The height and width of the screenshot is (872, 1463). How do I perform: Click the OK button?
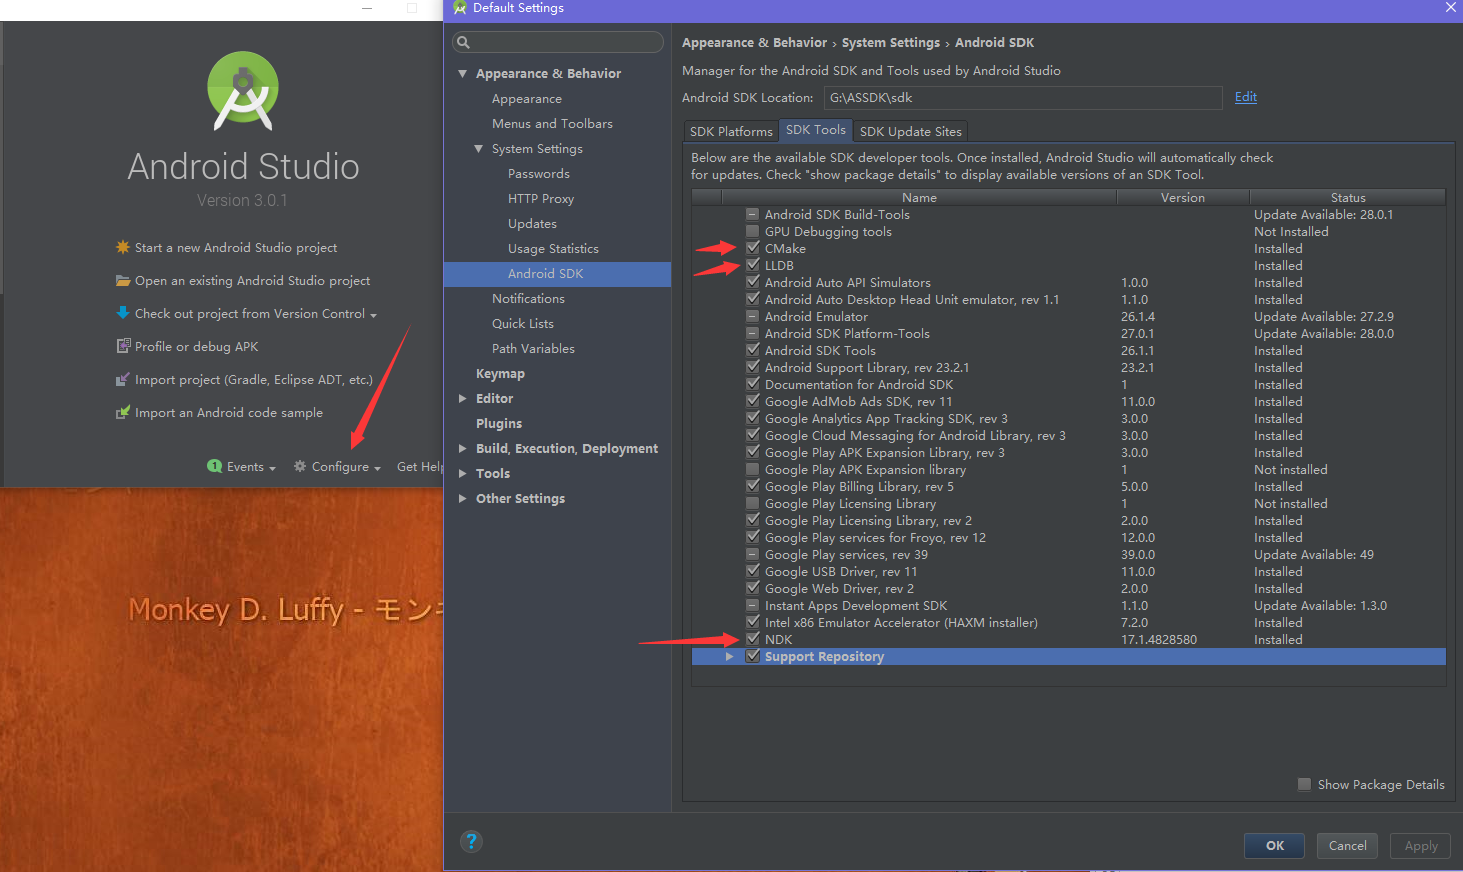(1275, 845)
